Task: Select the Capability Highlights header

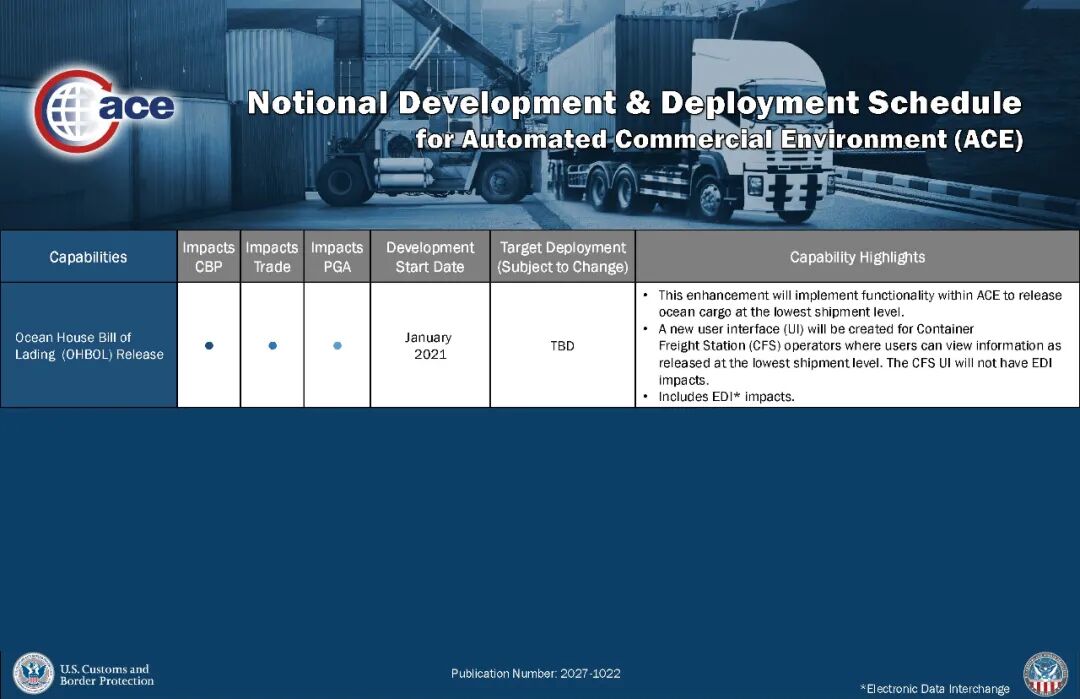Action: pos(857,257)
